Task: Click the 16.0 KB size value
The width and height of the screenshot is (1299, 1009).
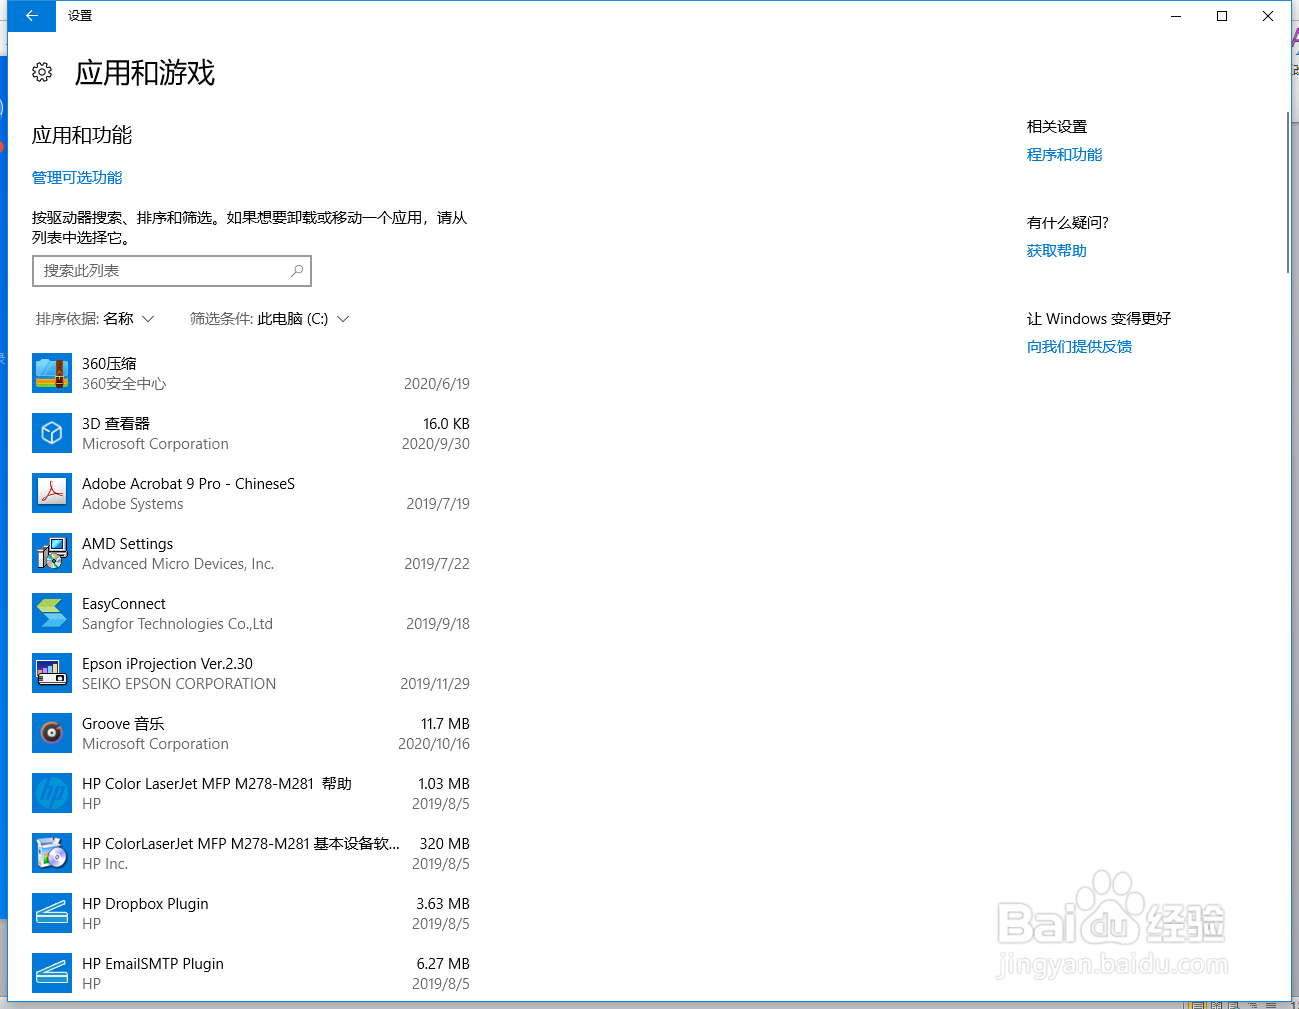Action: (446, 423)
